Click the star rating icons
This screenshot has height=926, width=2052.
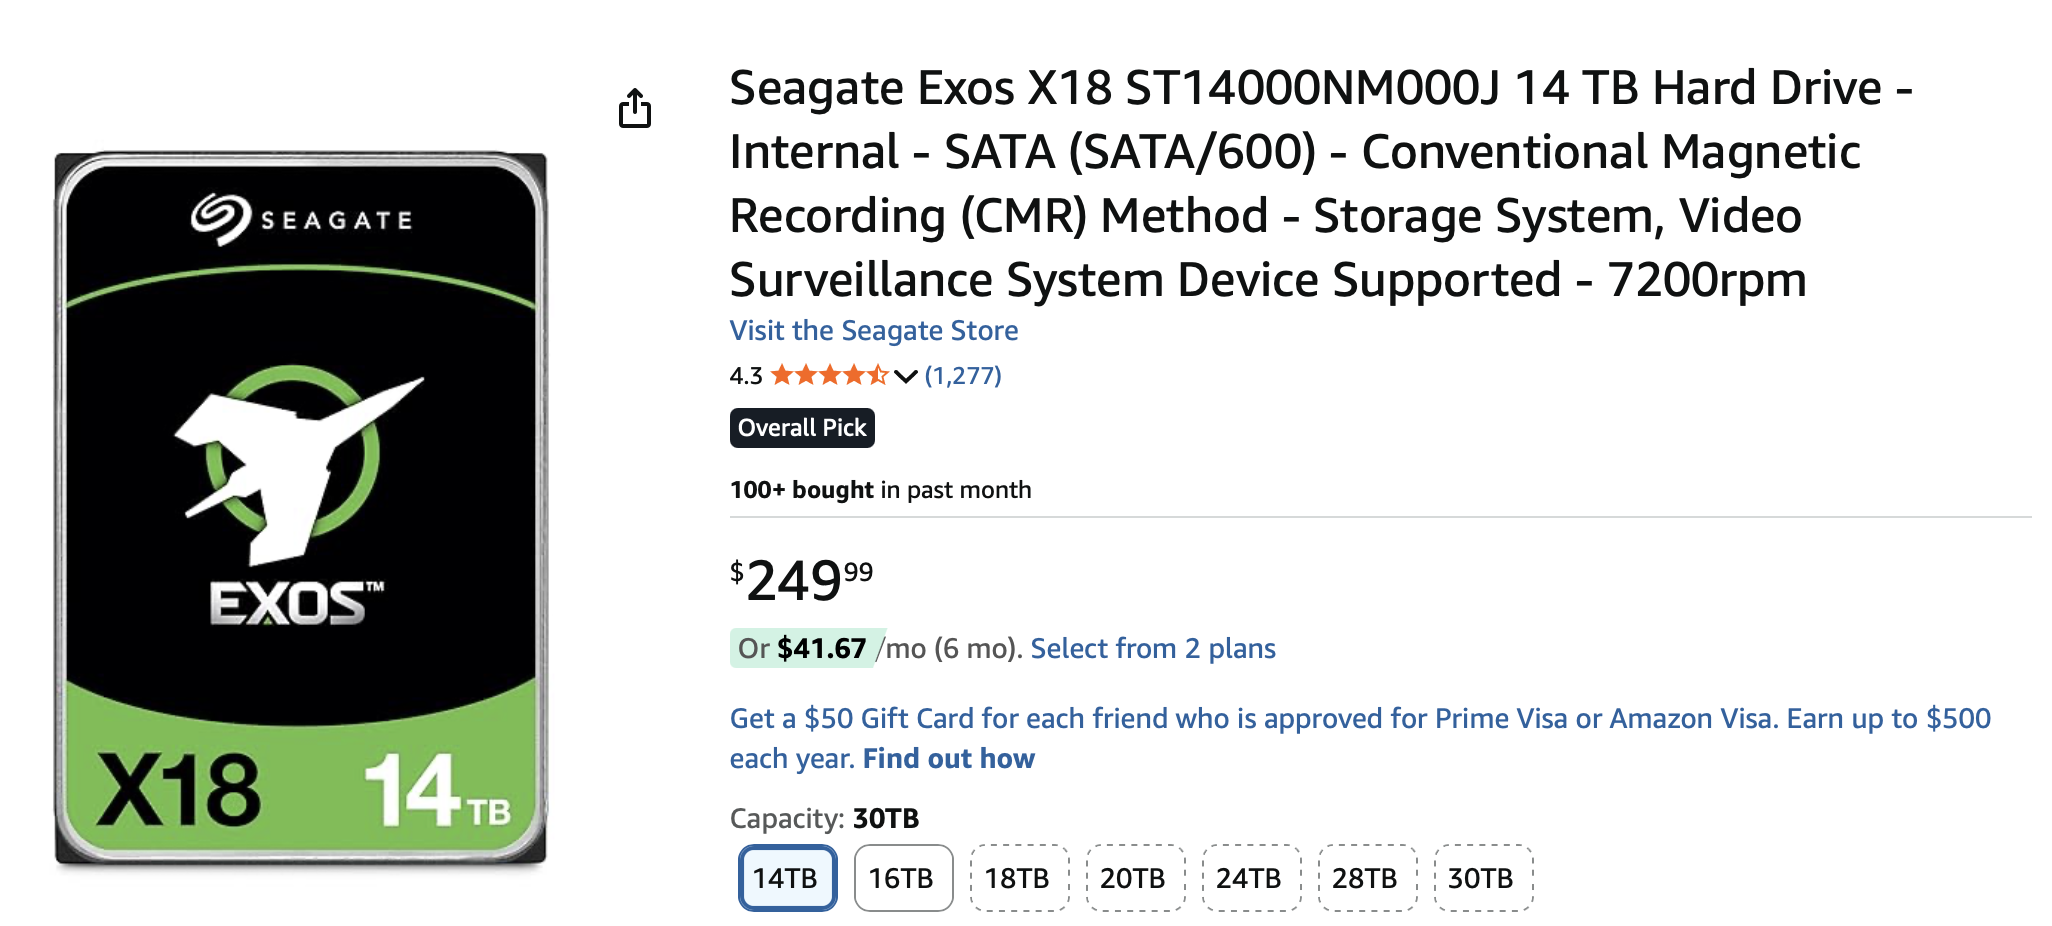click(x=829, y=376)
